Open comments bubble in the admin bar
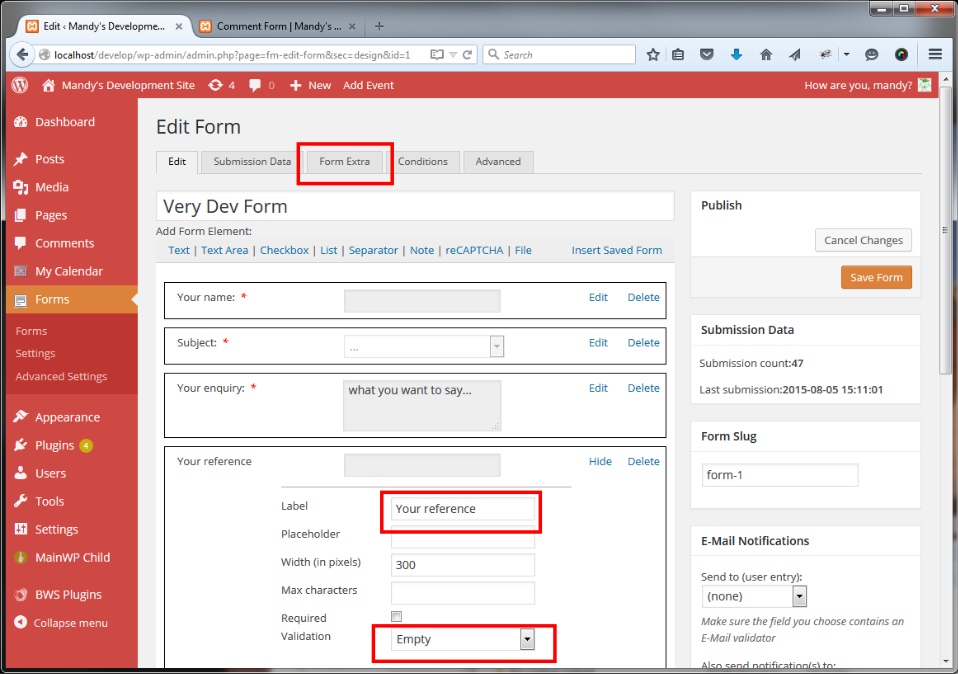This screenshot has height=674, width=958. coord(262,85)
